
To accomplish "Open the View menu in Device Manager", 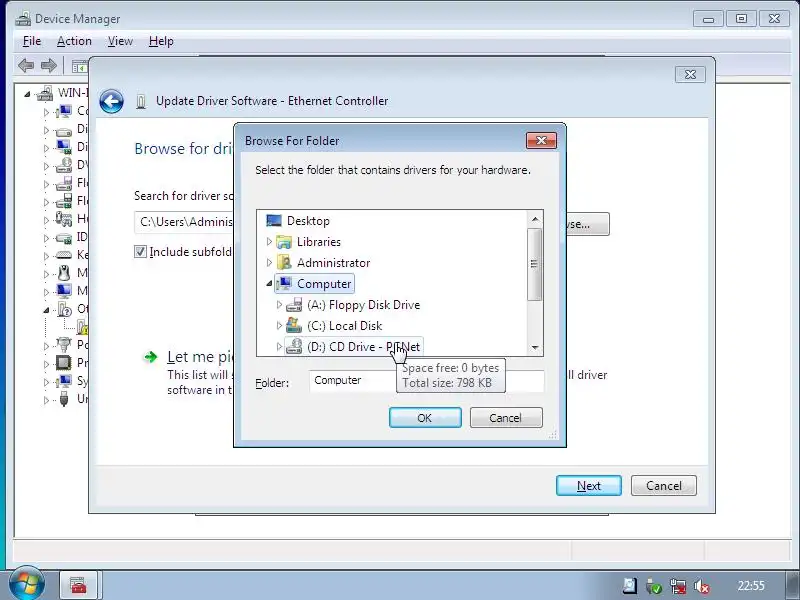I will (120, 41).
